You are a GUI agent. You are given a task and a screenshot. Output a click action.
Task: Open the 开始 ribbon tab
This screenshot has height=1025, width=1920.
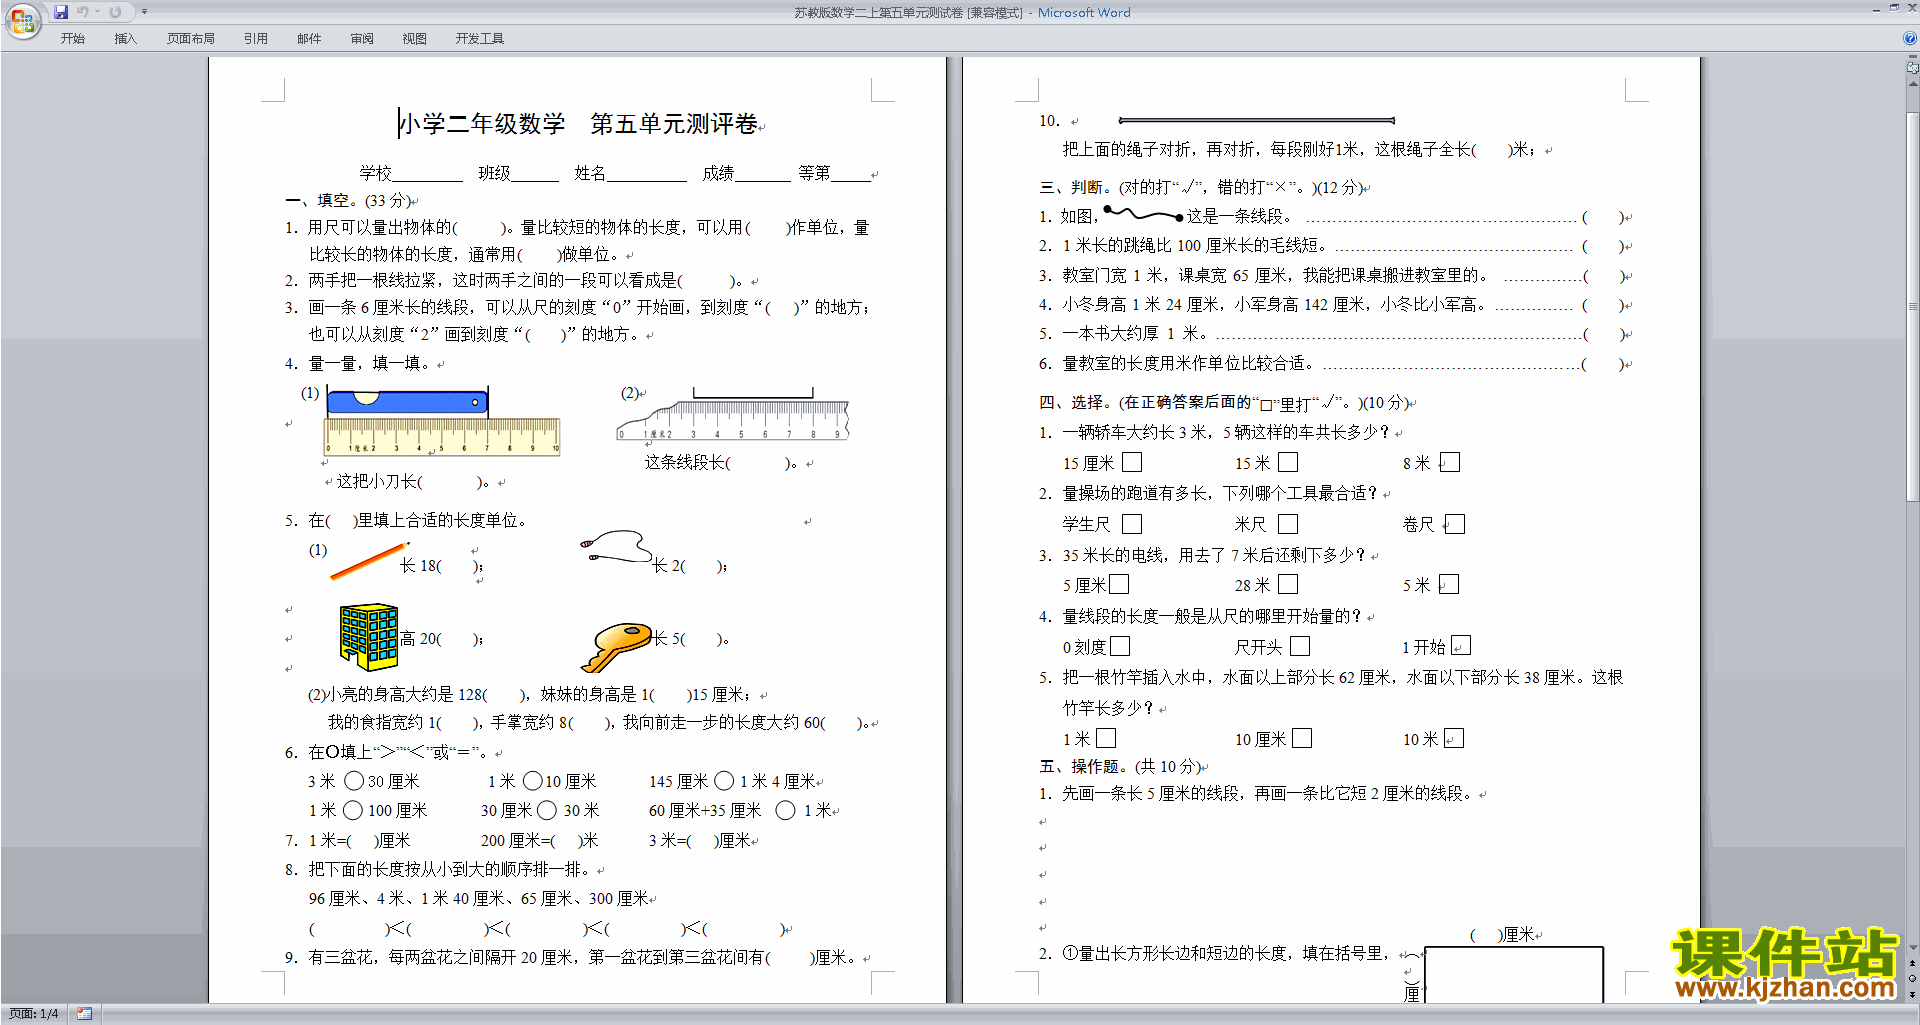coord(72,38)
